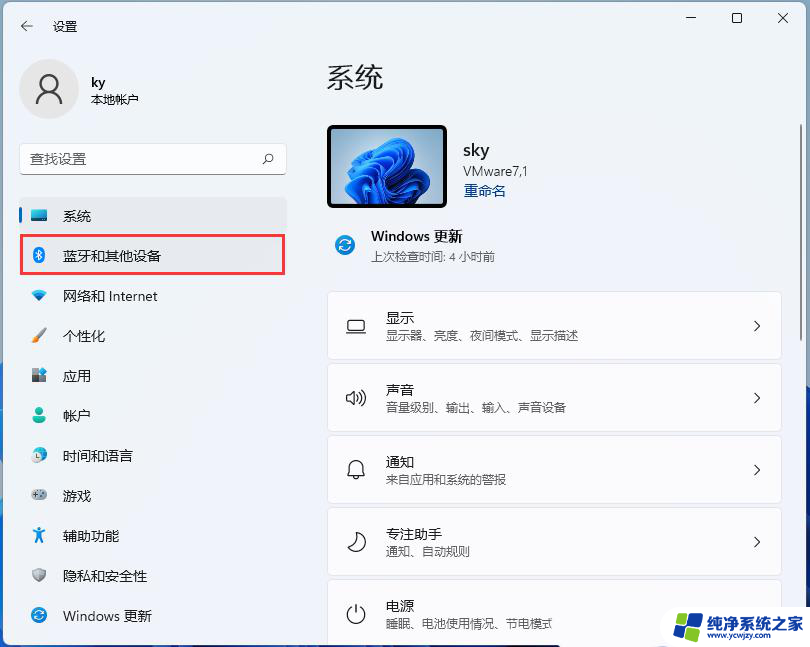Screen dimensions: 810x647
Task: Open 游戏 settings
Action: click(x=152, y=496)
